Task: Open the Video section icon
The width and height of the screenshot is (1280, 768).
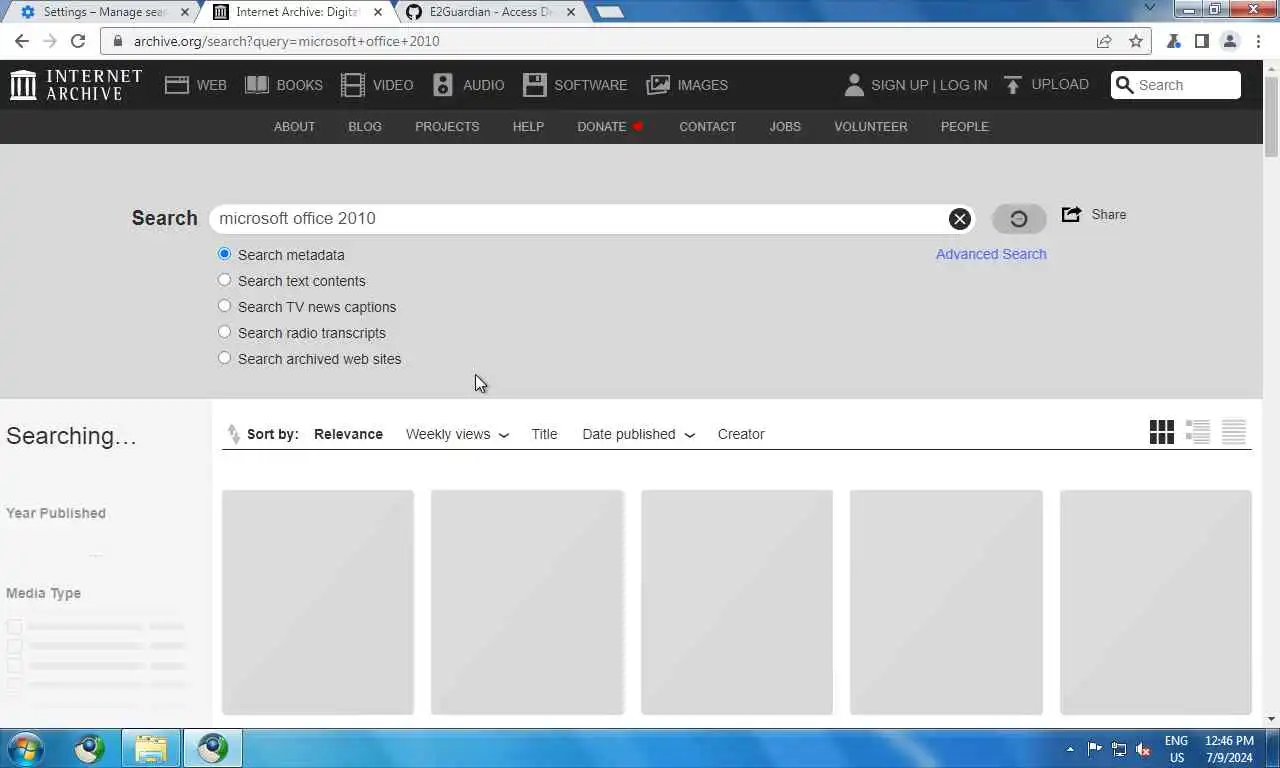Action: 353,85
